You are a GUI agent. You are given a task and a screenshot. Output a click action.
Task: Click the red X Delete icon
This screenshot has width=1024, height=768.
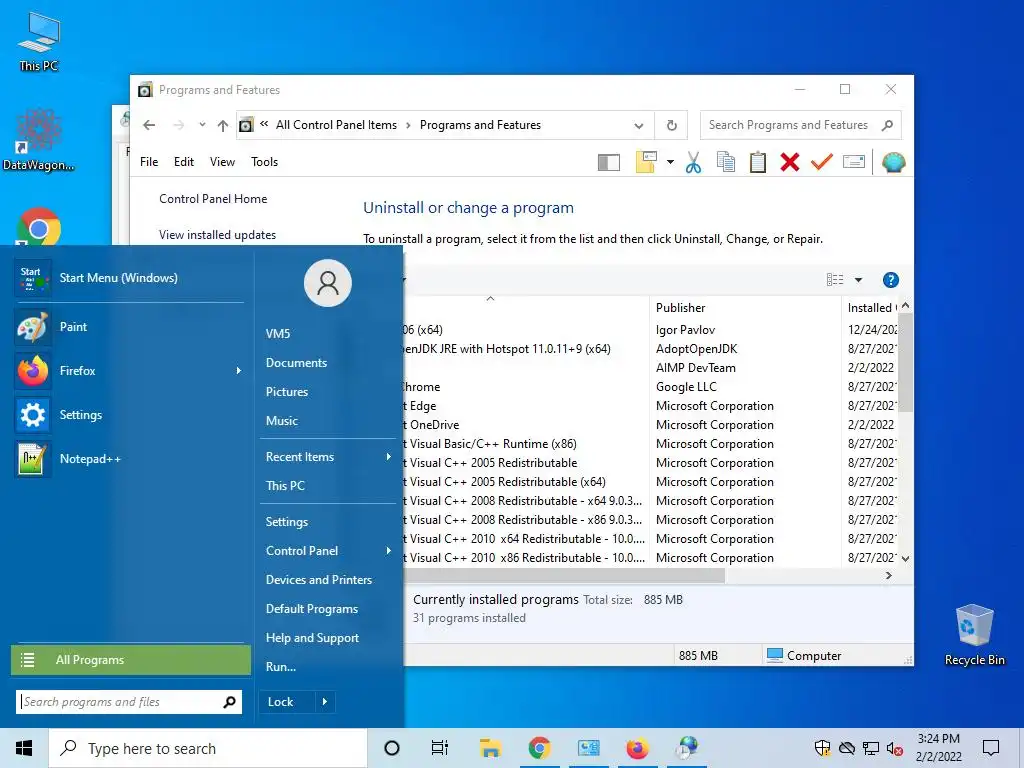tap(790, 162)
